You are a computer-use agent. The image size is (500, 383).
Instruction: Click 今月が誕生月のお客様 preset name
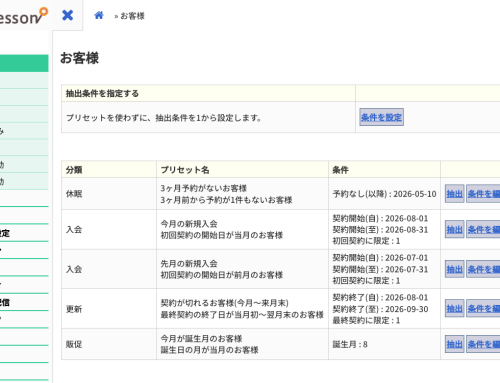201,339
